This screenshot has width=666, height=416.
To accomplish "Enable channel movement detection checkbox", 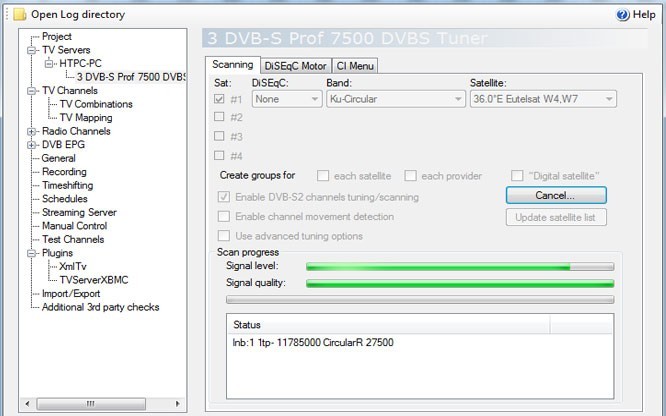I will [x=223, y=217].
